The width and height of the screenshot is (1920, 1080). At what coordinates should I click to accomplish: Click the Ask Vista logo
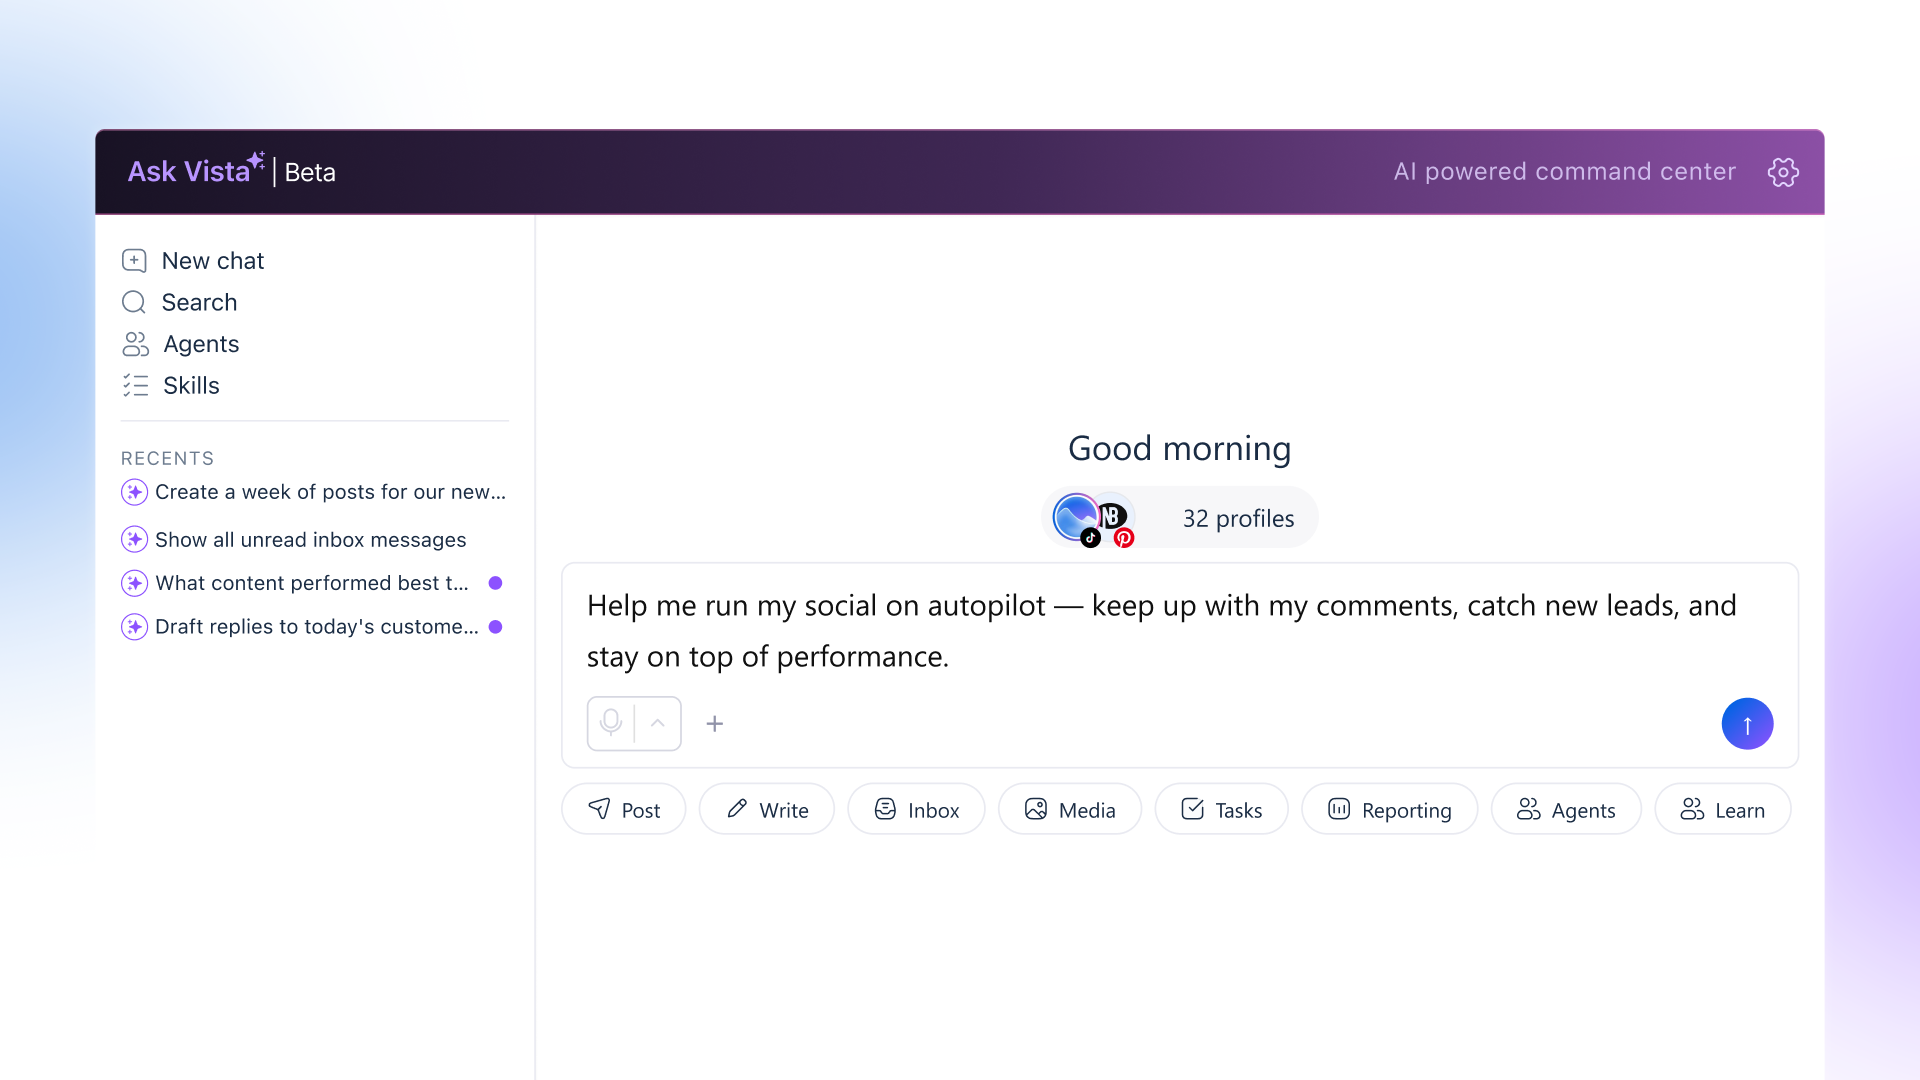point(197,170)
